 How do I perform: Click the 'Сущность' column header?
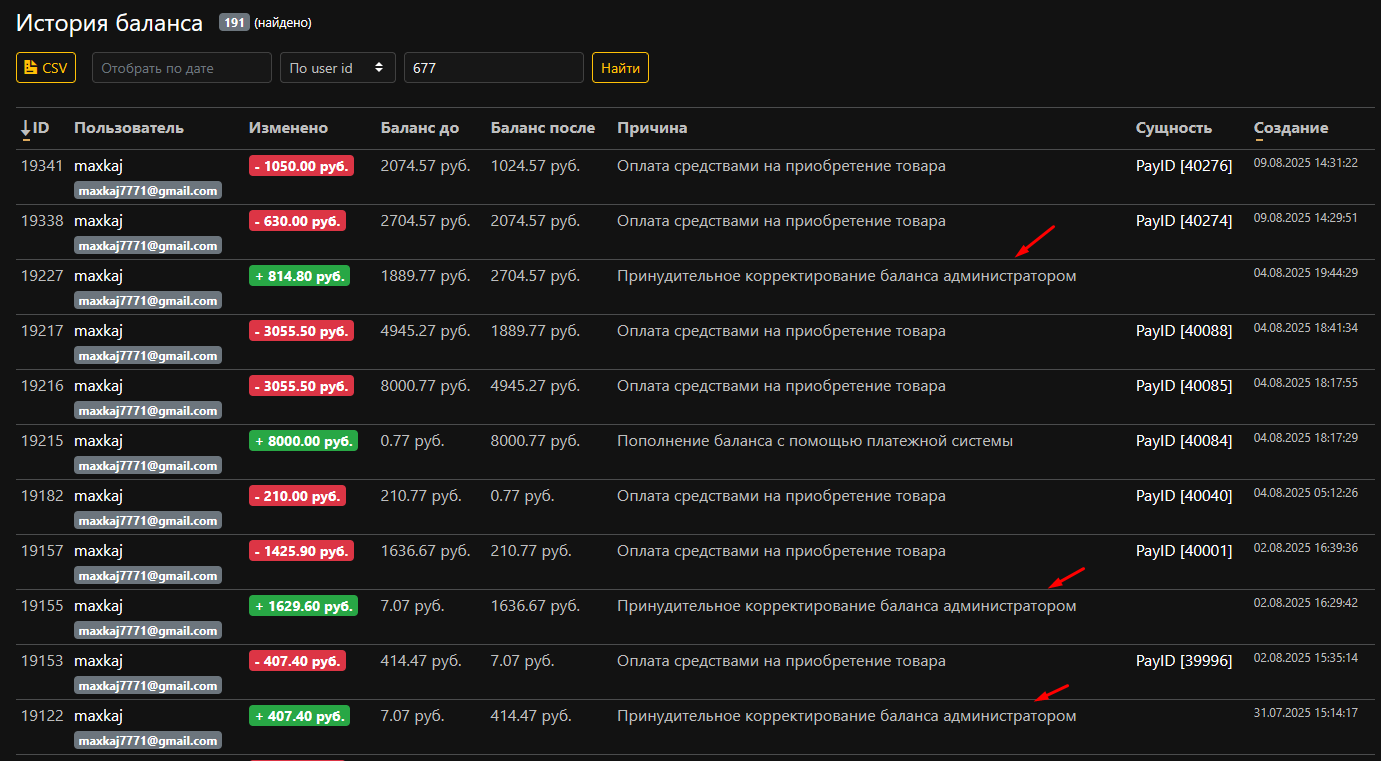coord(1174,128)
